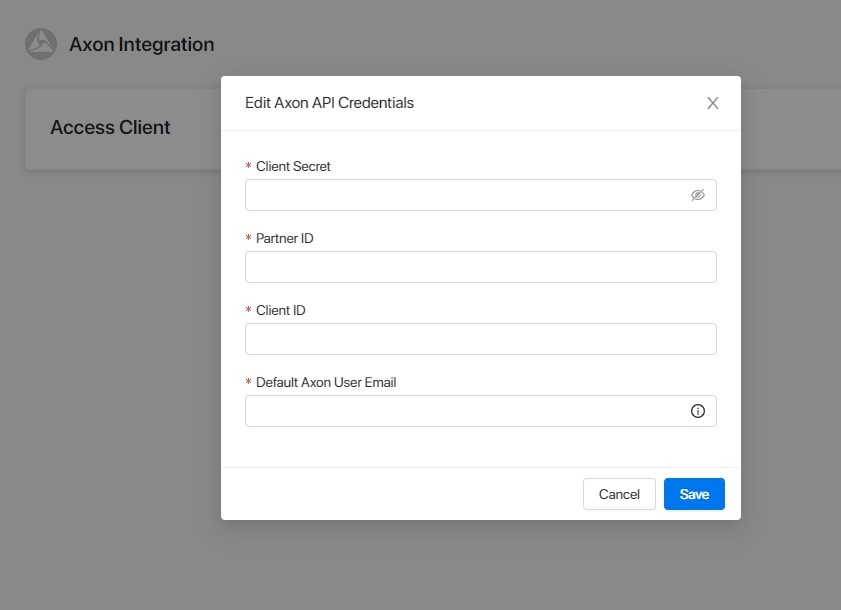This screenshot has height=610, width=841.
Task: Click the Axon Integration page title
Action: tap(141, 45)
